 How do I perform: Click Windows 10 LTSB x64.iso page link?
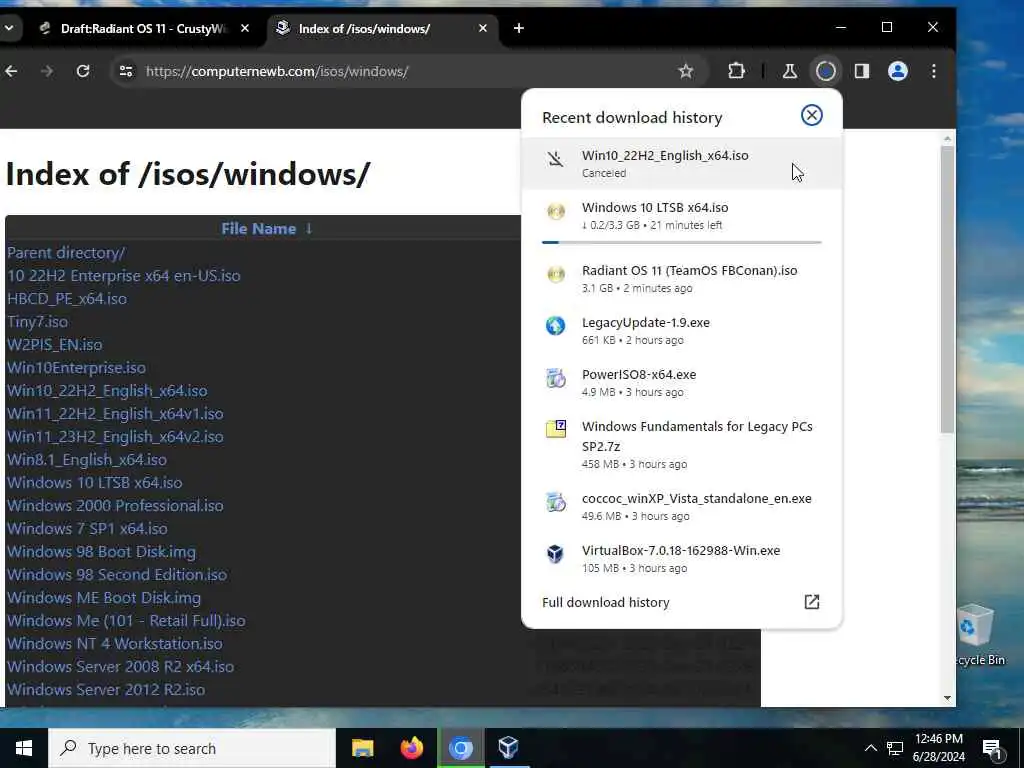click(95, 483)
